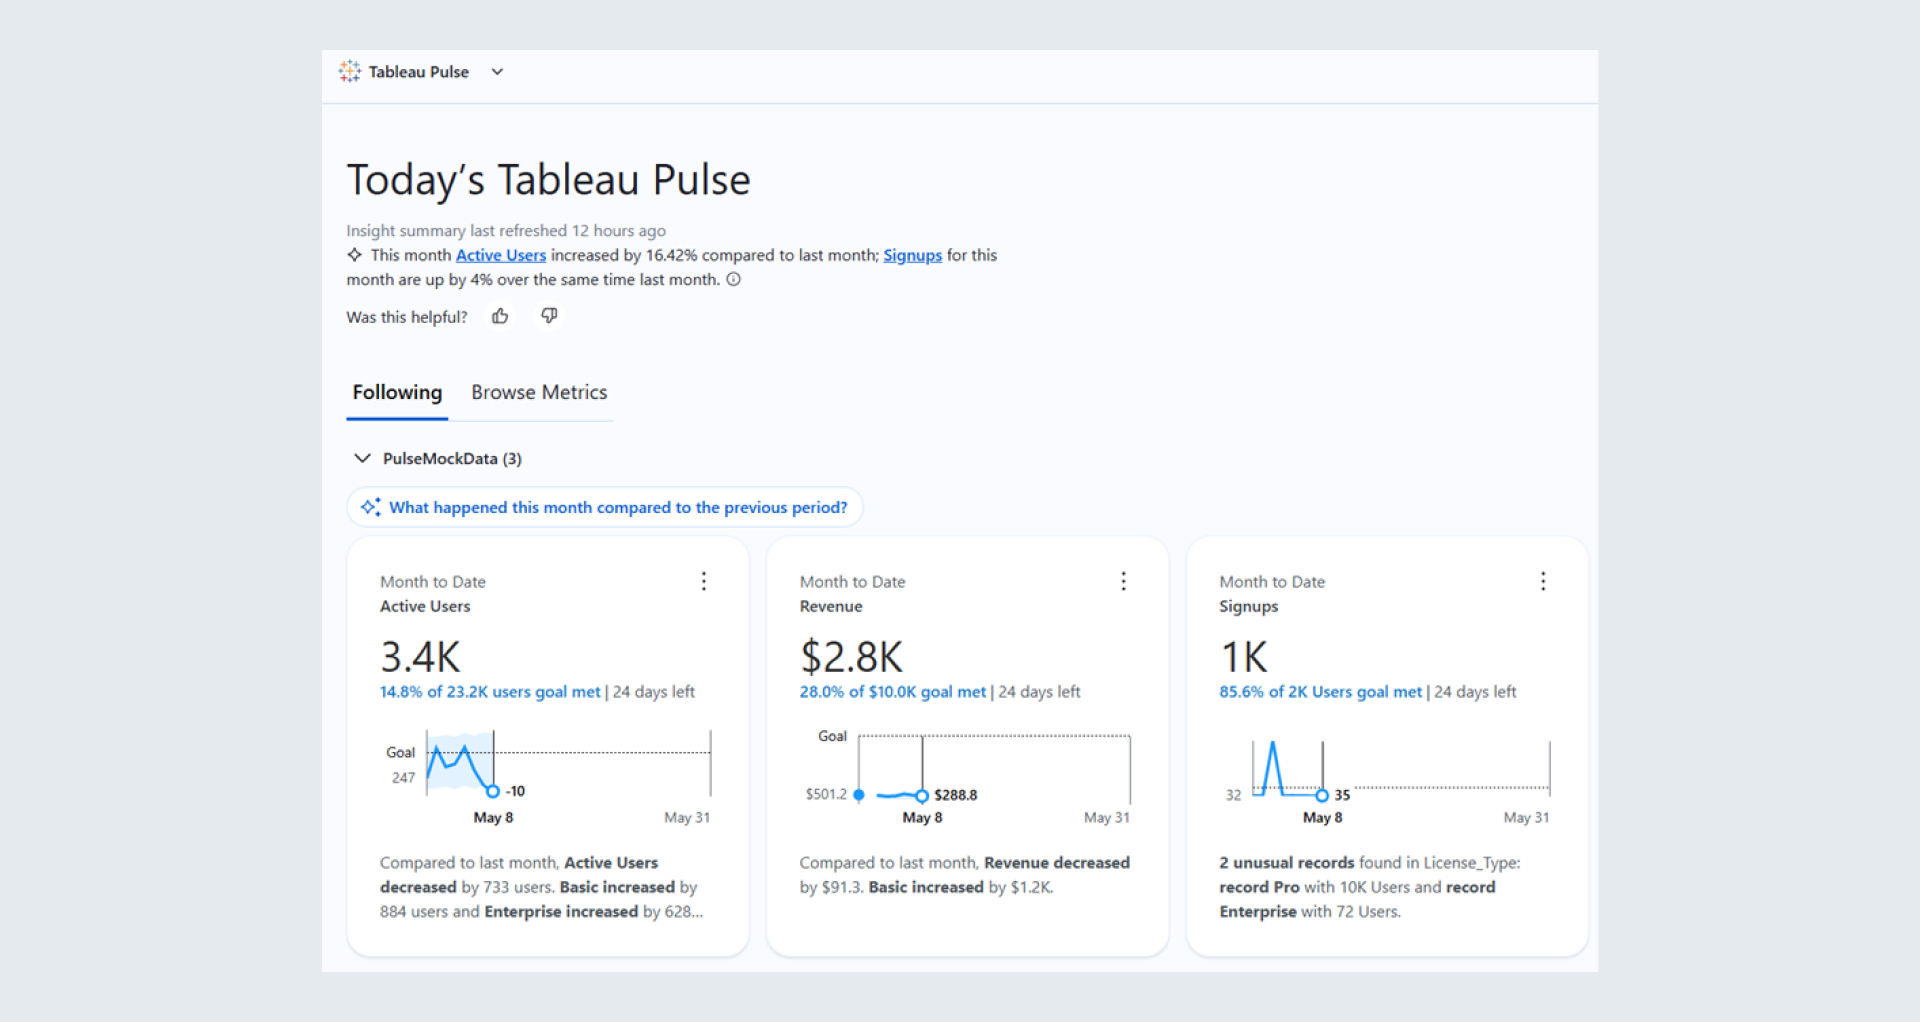Click the Active Users sparkline chart

[568, 763]
